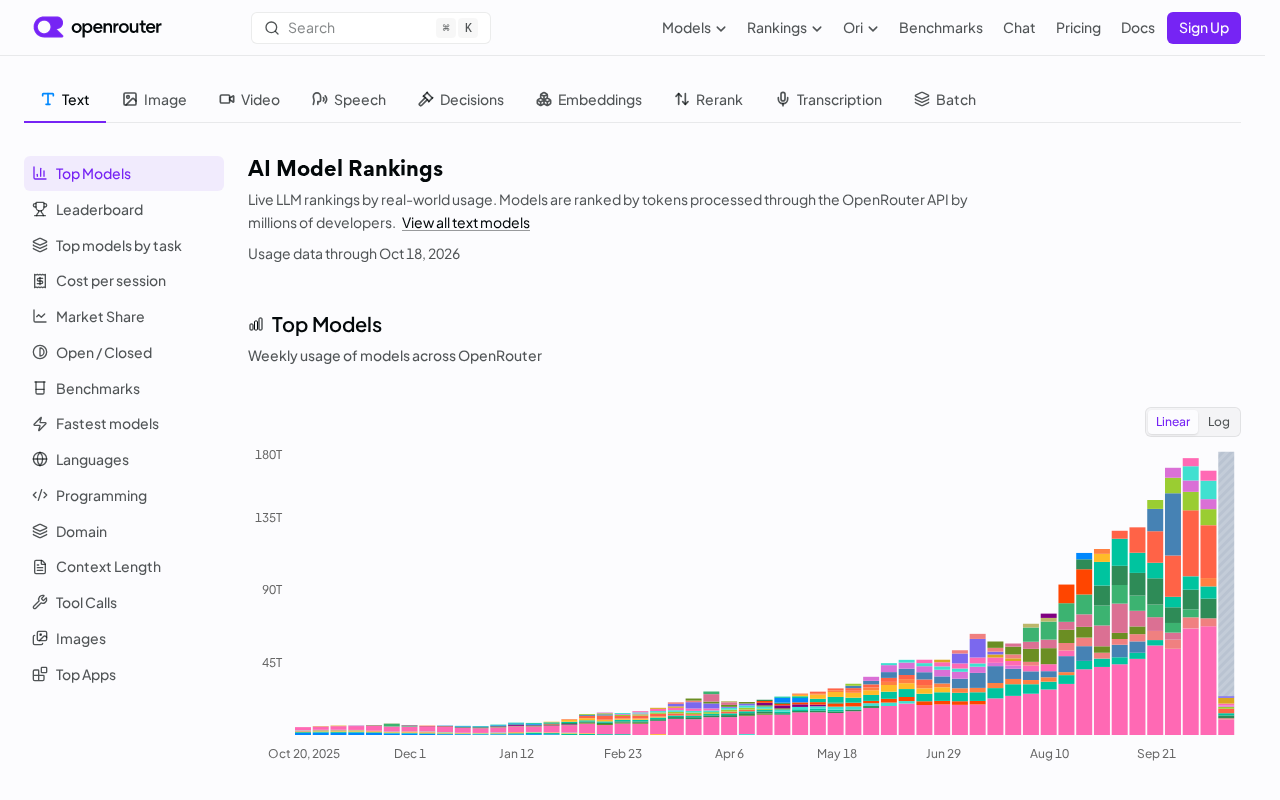Viewport: 1280px width, 800px height.
Task: Click the Tool Calls wrench icon
Action: [x=40, y=602]
